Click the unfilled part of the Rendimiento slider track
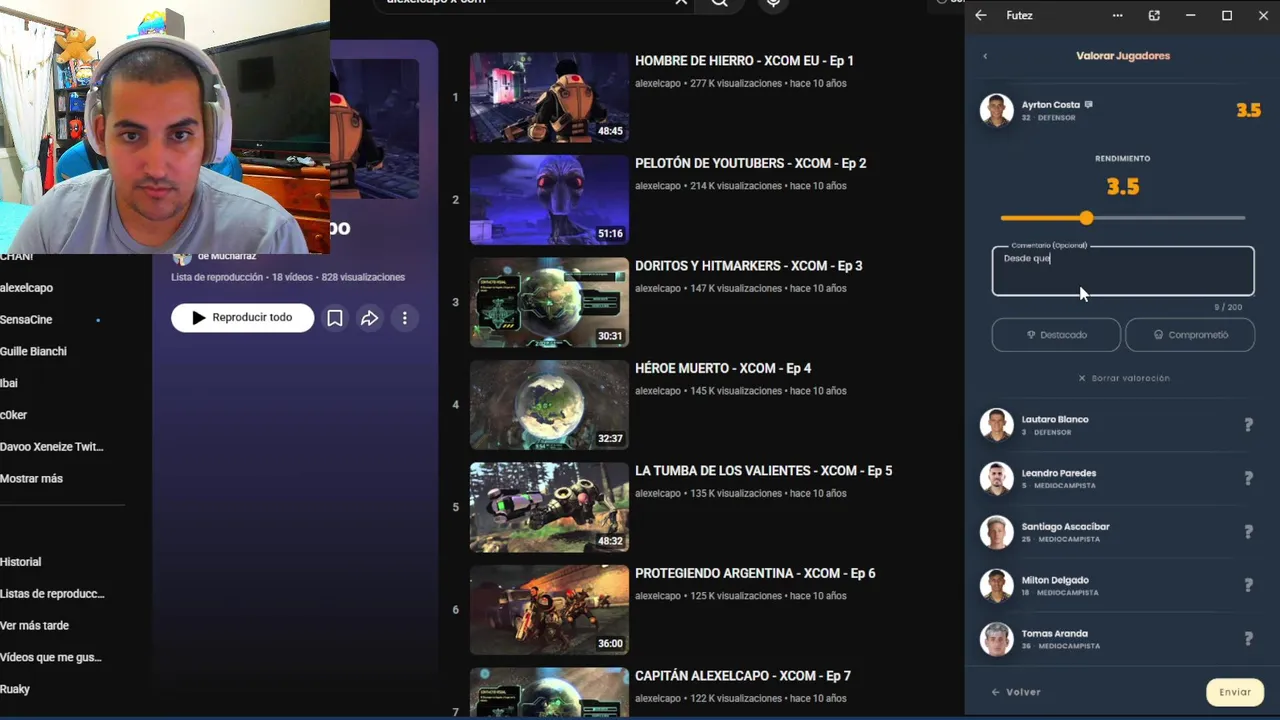 coord(1169,218)
